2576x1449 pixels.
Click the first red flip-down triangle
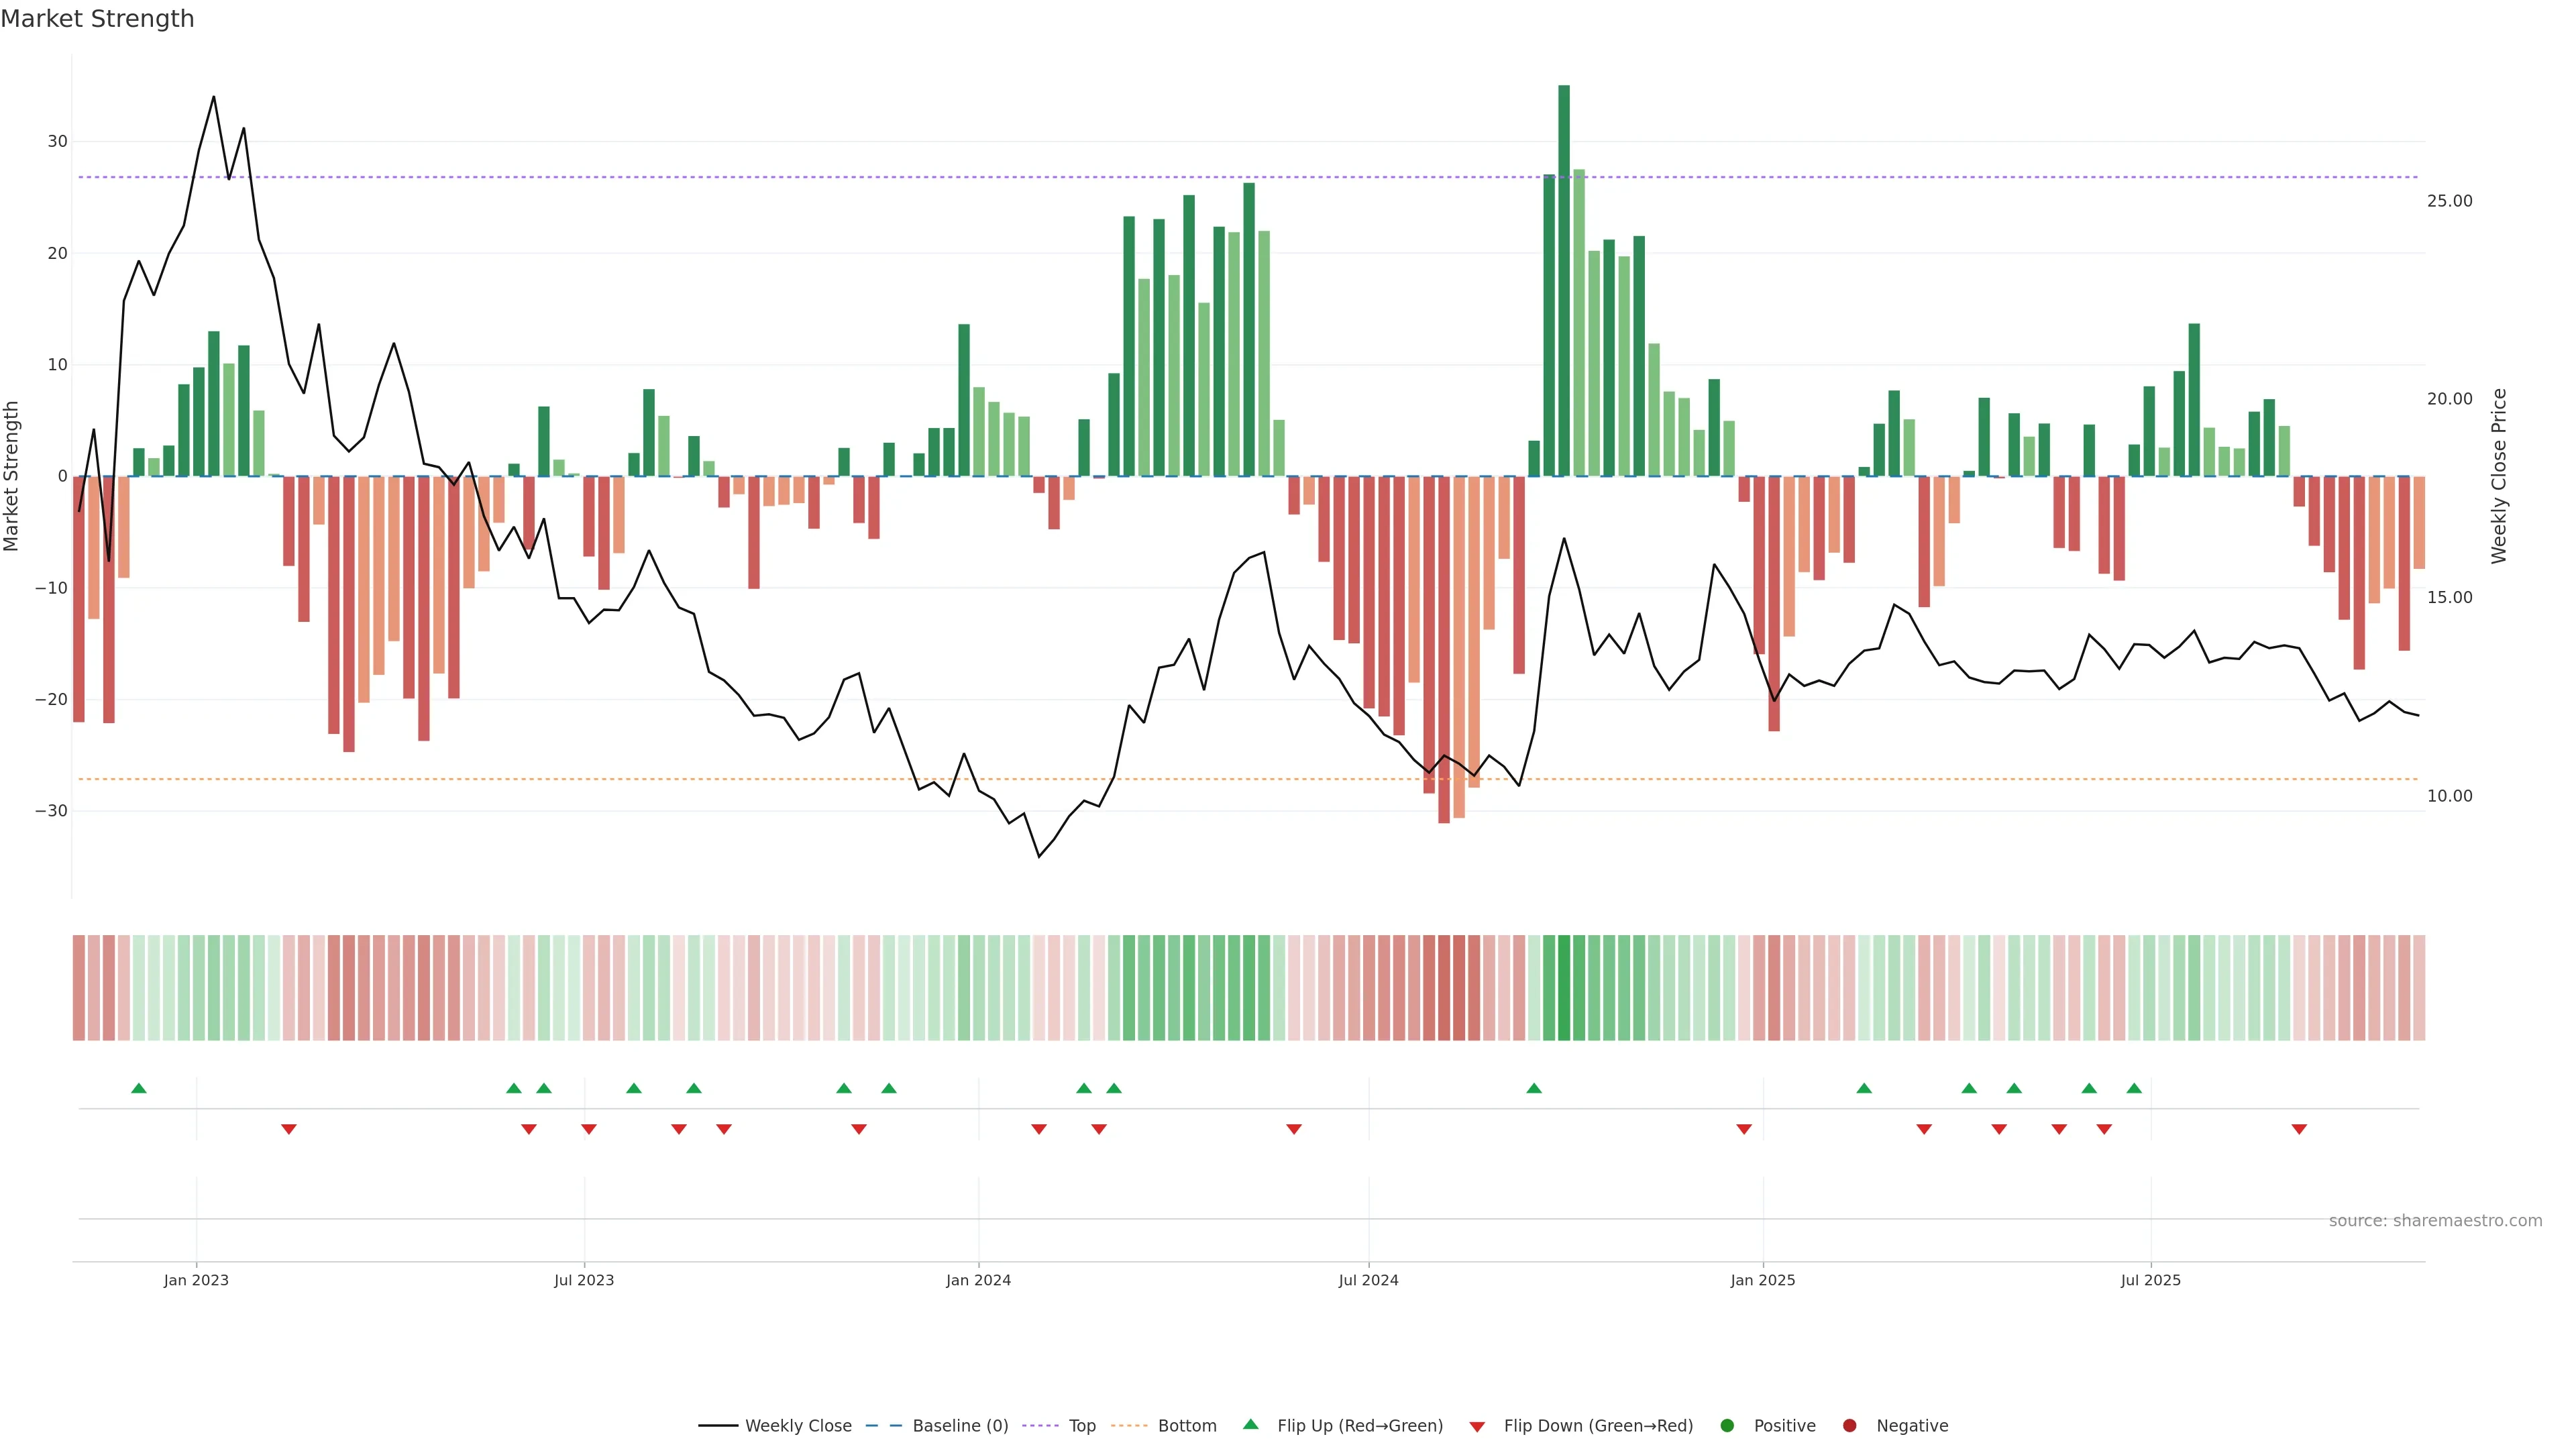coord(289,1129)
